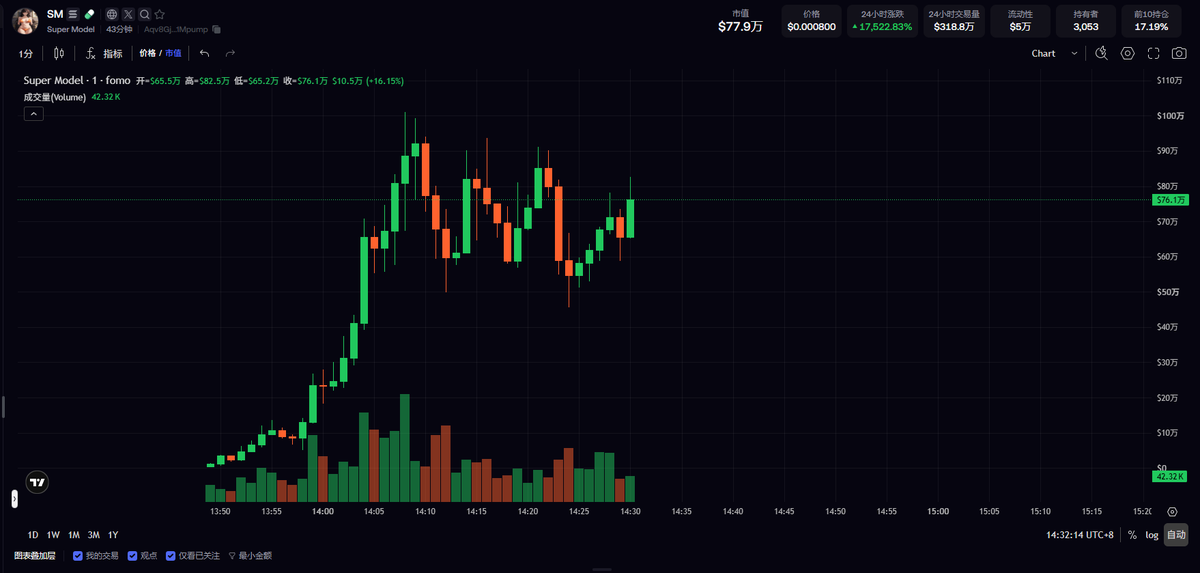Click the 流动性 $5万 card
Screen dimensions: 1200x573
tap(1020, 21)
